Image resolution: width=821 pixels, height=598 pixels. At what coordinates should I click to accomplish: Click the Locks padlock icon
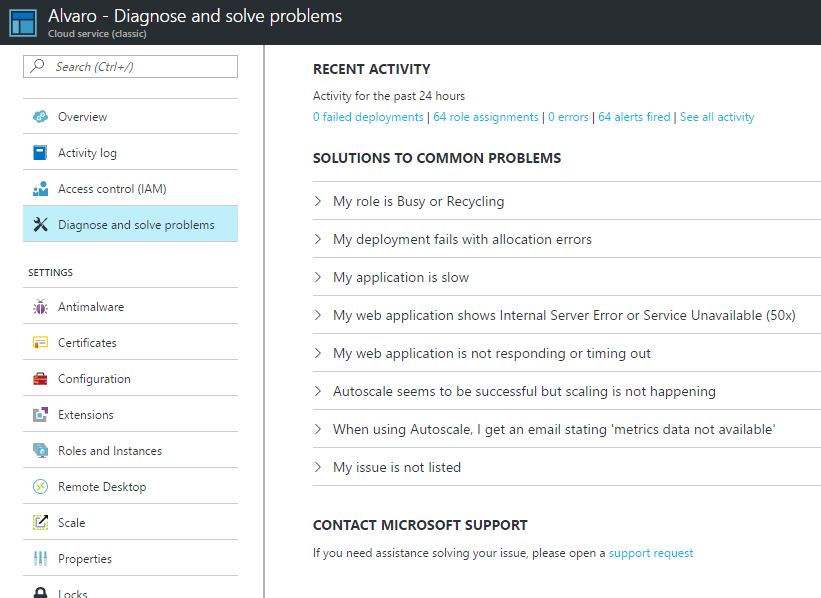pos(40,593)
